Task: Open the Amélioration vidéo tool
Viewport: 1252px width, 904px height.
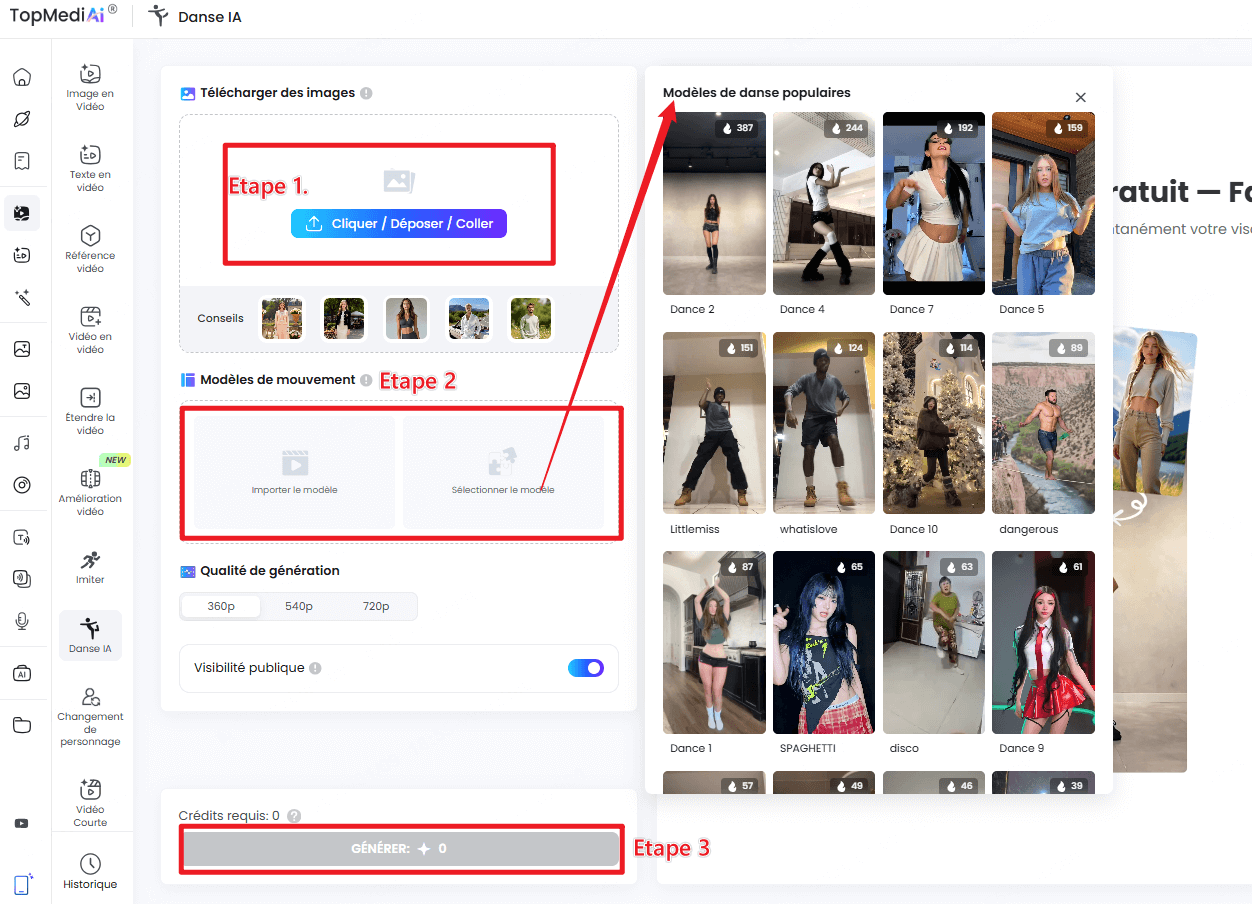Action: click(x=91, y=492)
